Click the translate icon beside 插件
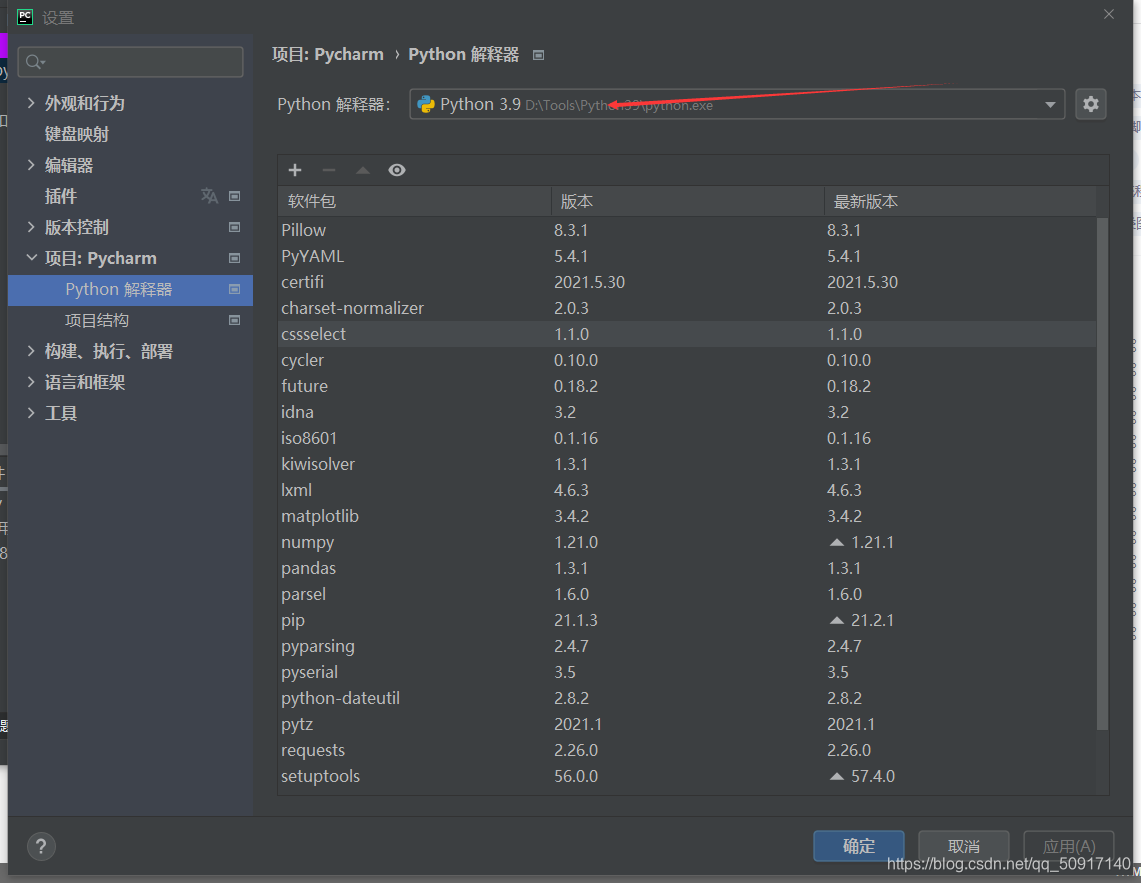1141x883 pixels. [x=209, y=196]
